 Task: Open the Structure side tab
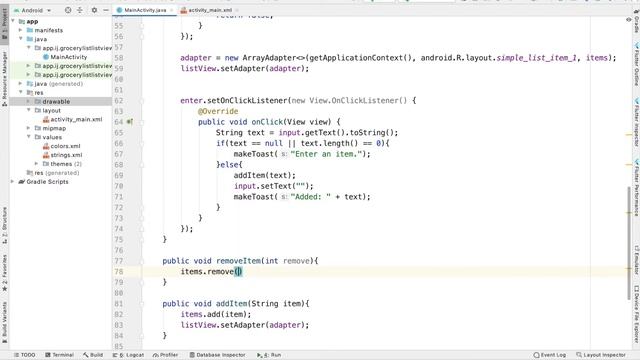coord(4,225)
